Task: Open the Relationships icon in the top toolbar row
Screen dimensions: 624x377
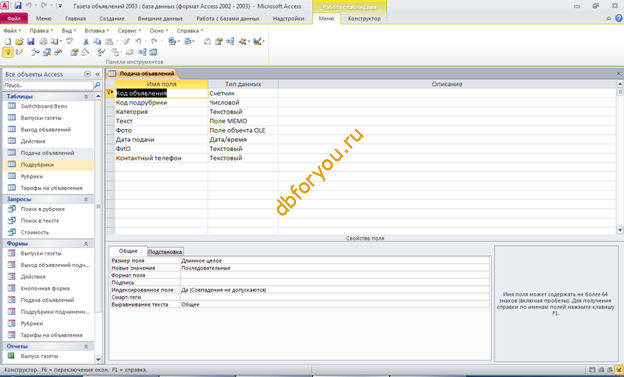Action: point(230,41)
